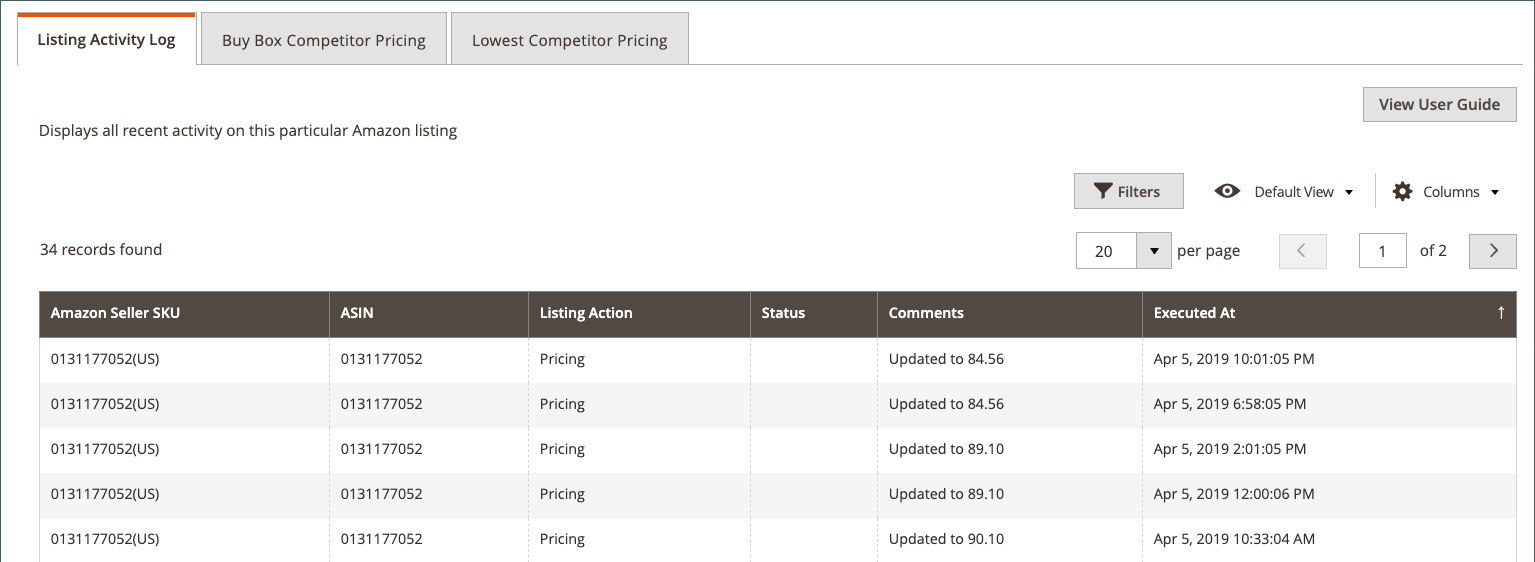
Task: Click the funnel icon in Filters button
Action: 1103,191
